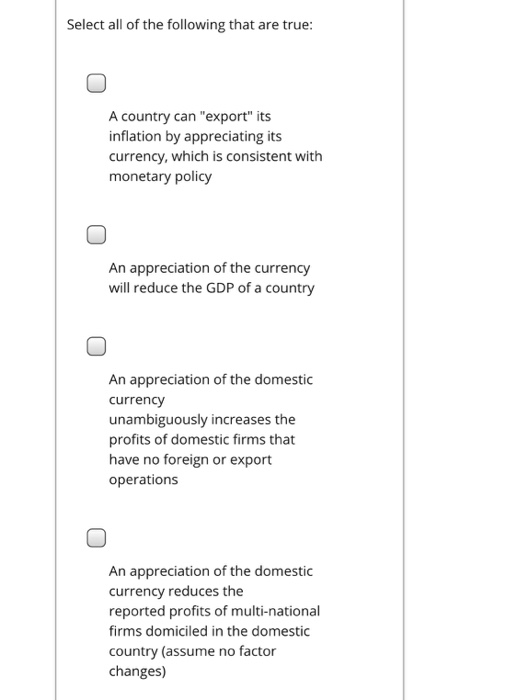Viewport: 517px width, 700px height.
Task: Click the "Select all of the following" question text
Action: tap(190, 25)
